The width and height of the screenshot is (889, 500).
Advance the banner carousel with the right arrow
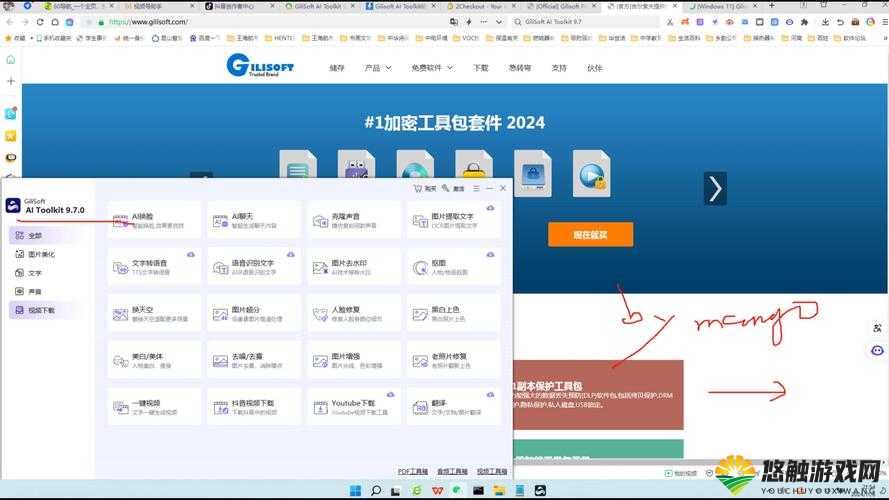pos(715,189)
